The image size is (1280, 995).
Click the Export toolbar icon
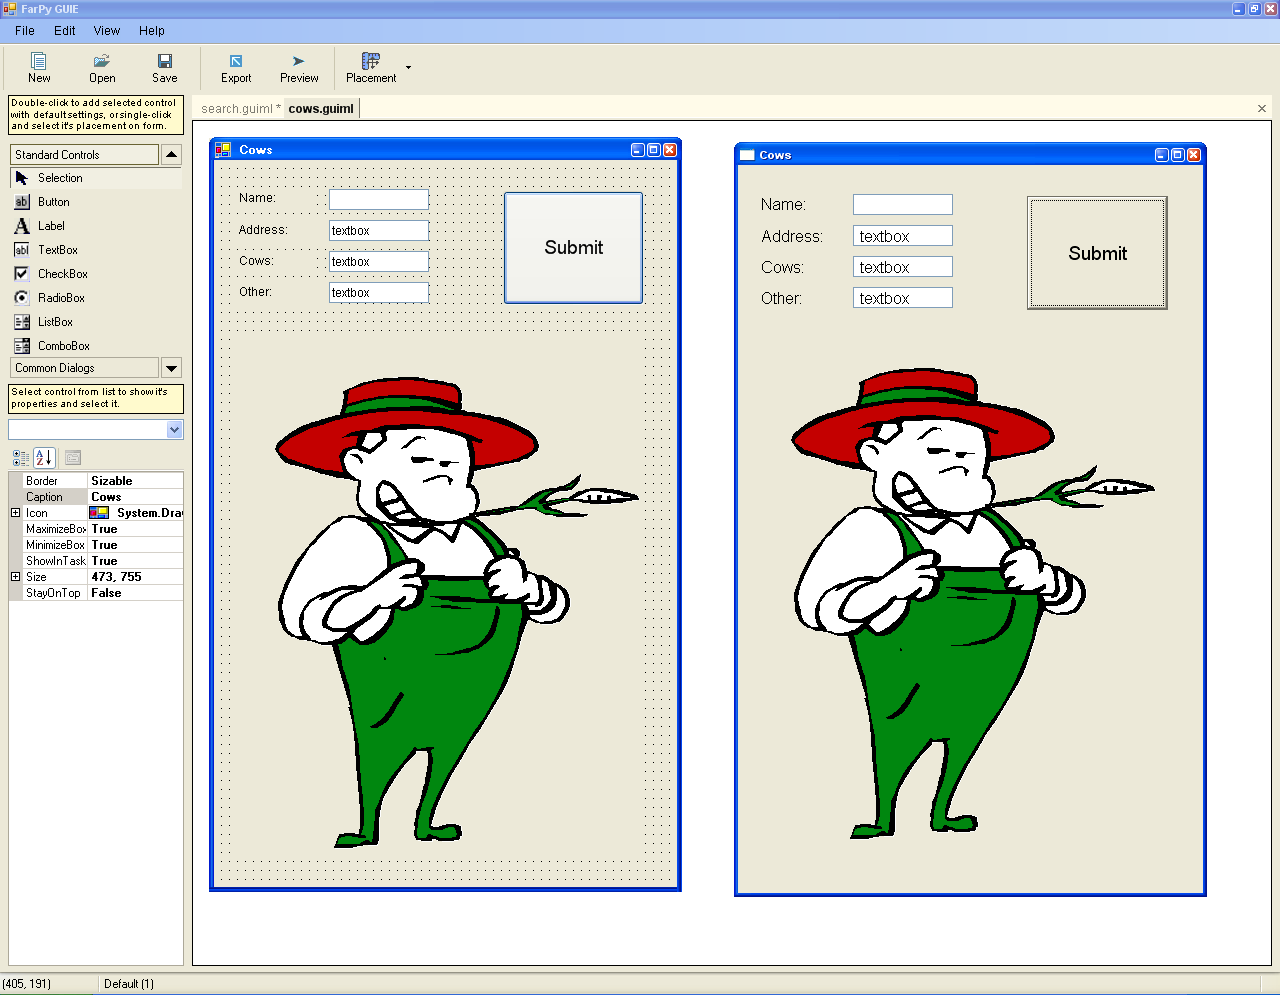[236, 62]
